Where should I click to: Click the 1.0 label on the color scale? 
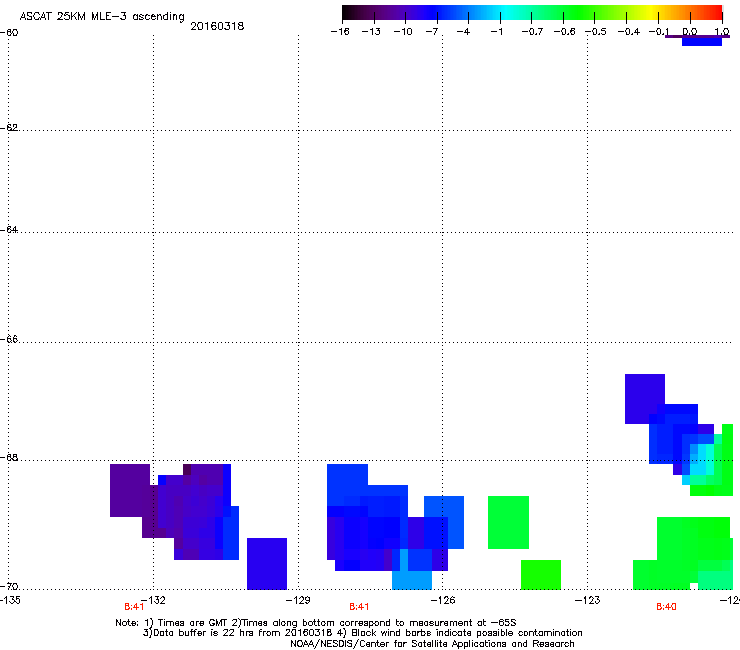(x=722, y=32)
